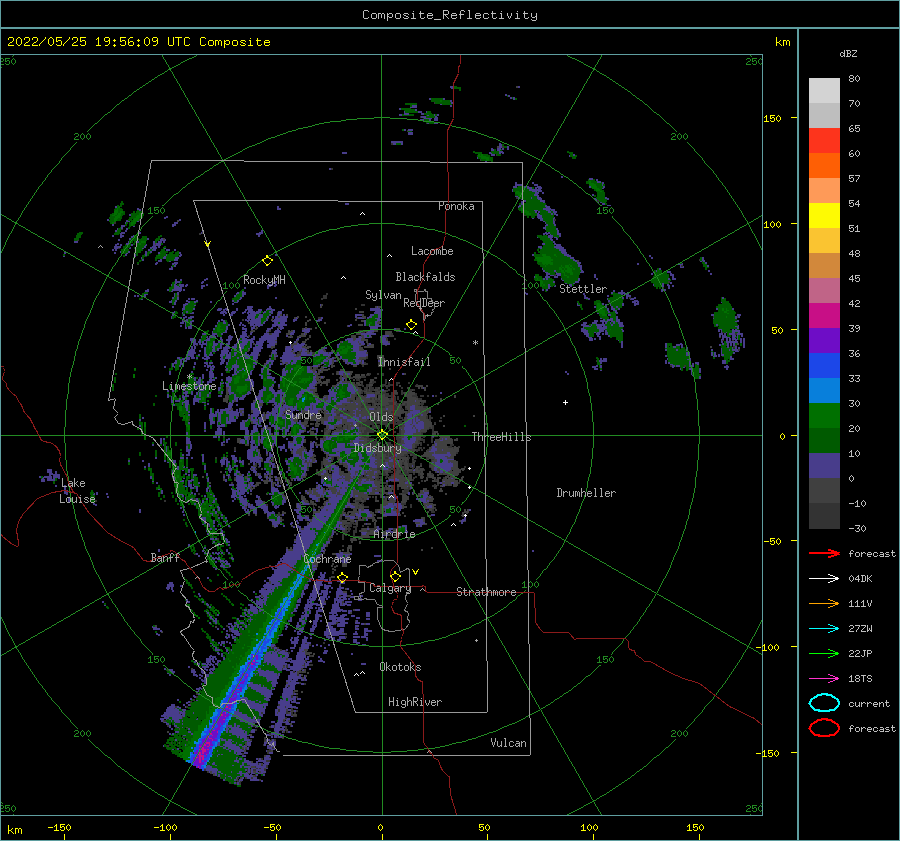Screen dimensions: 900x841
Task: Select the Blackfalds label
Action: [x=425, y=277]
